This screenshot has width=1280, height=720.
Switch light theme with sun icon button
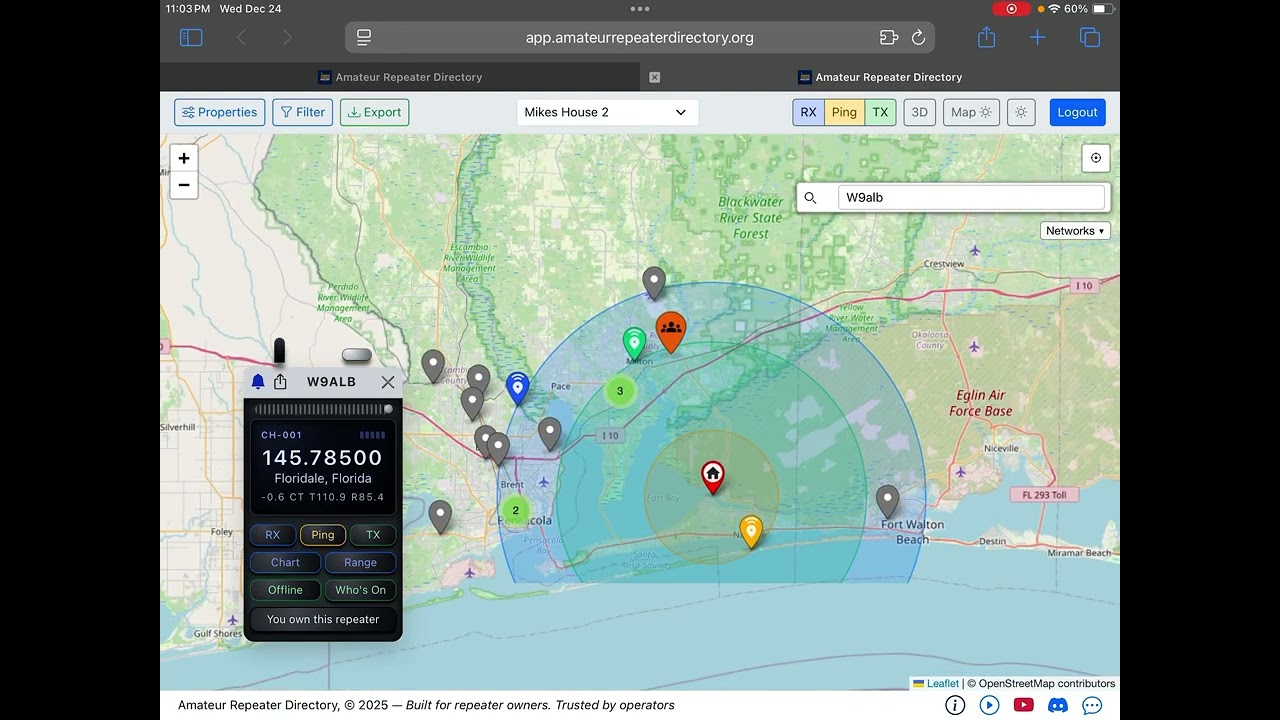[x=1021, y=112]
